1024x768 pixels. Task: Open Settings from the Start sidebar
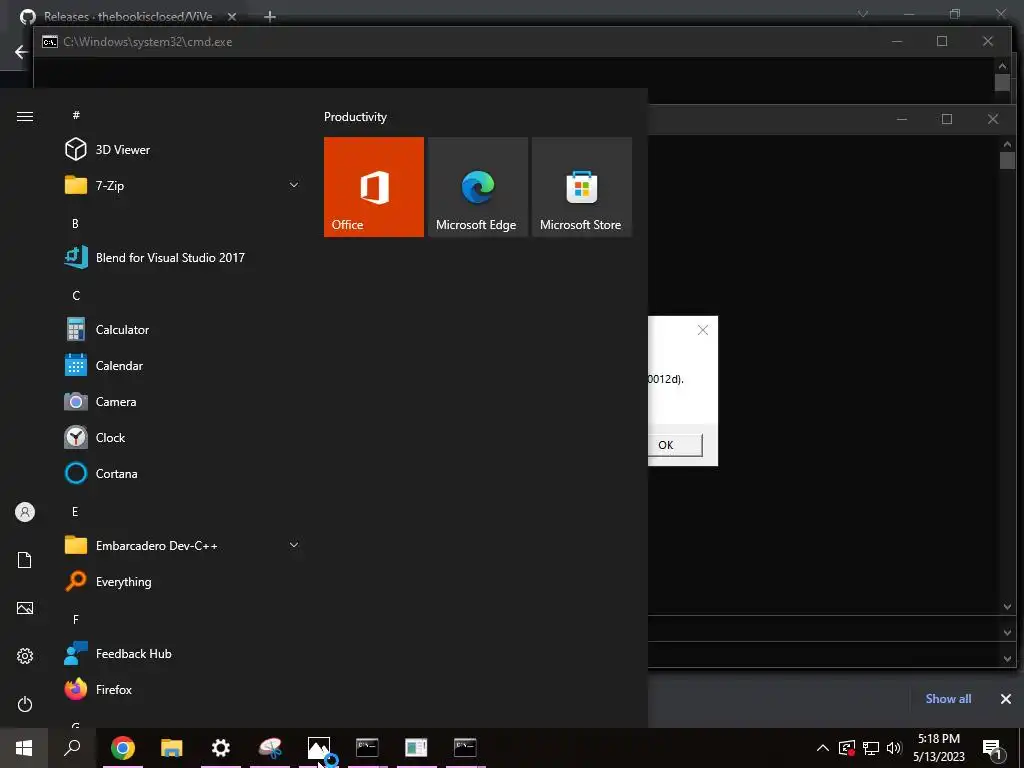pos(25,656)
